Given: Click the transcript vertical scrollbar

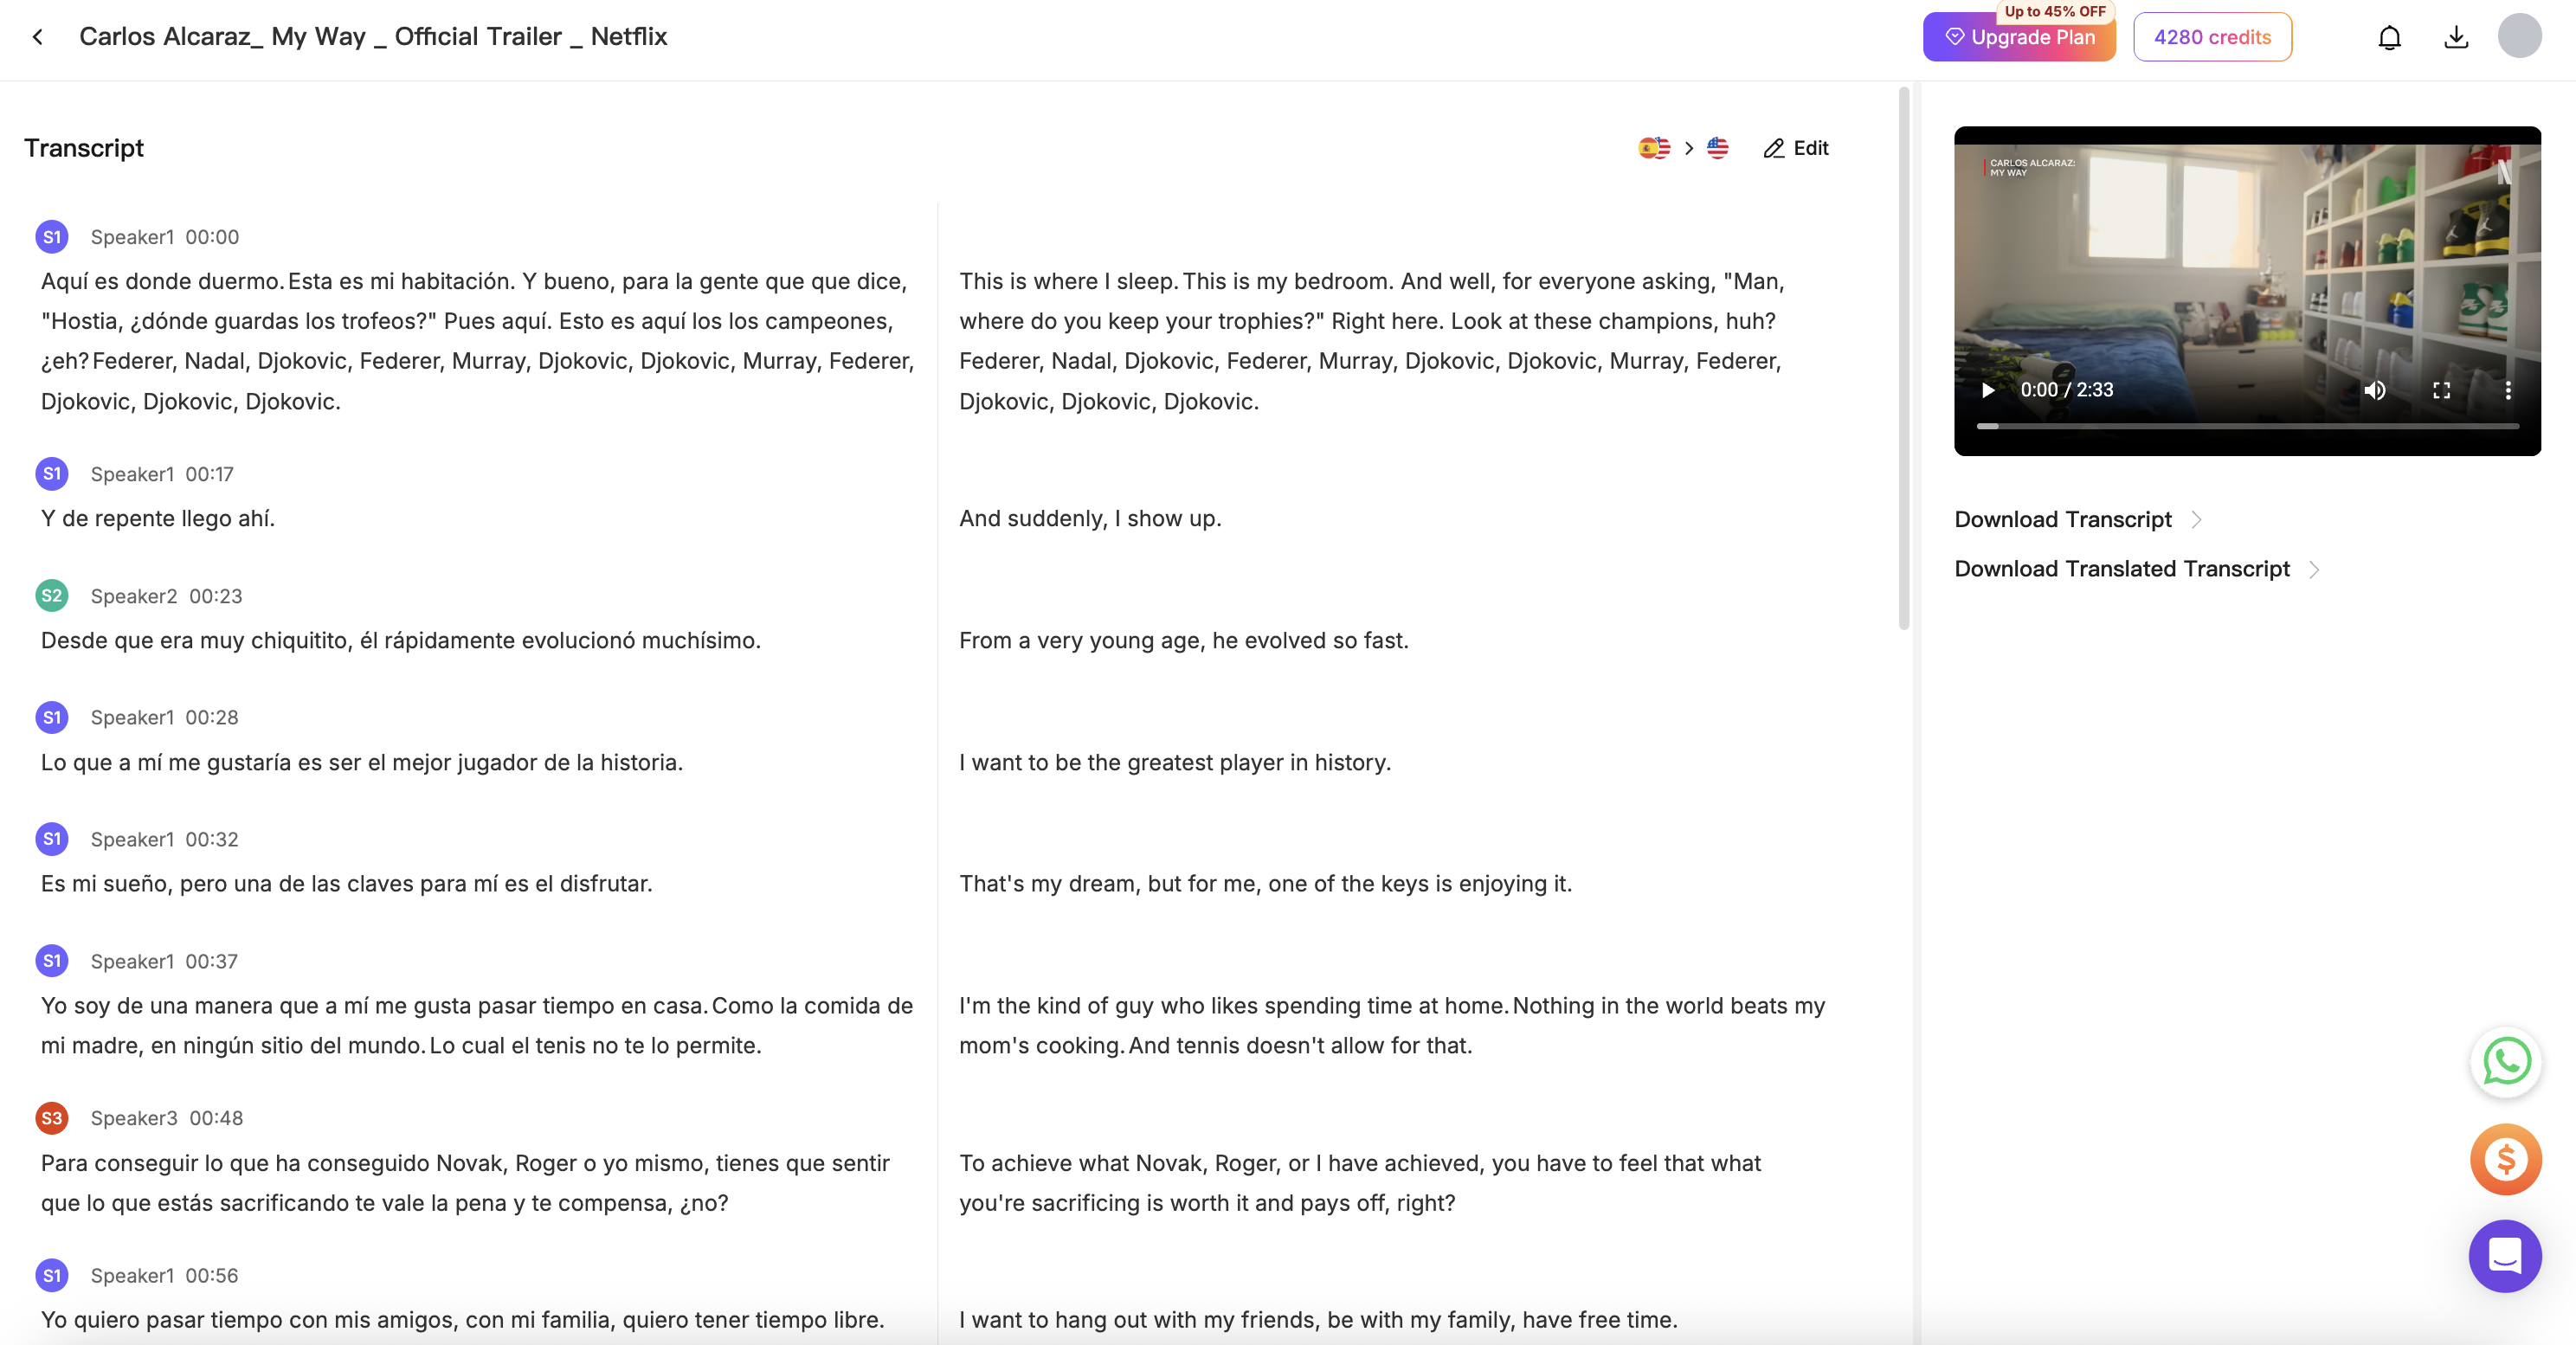Looking at the screenshot, I should 1904,360.
